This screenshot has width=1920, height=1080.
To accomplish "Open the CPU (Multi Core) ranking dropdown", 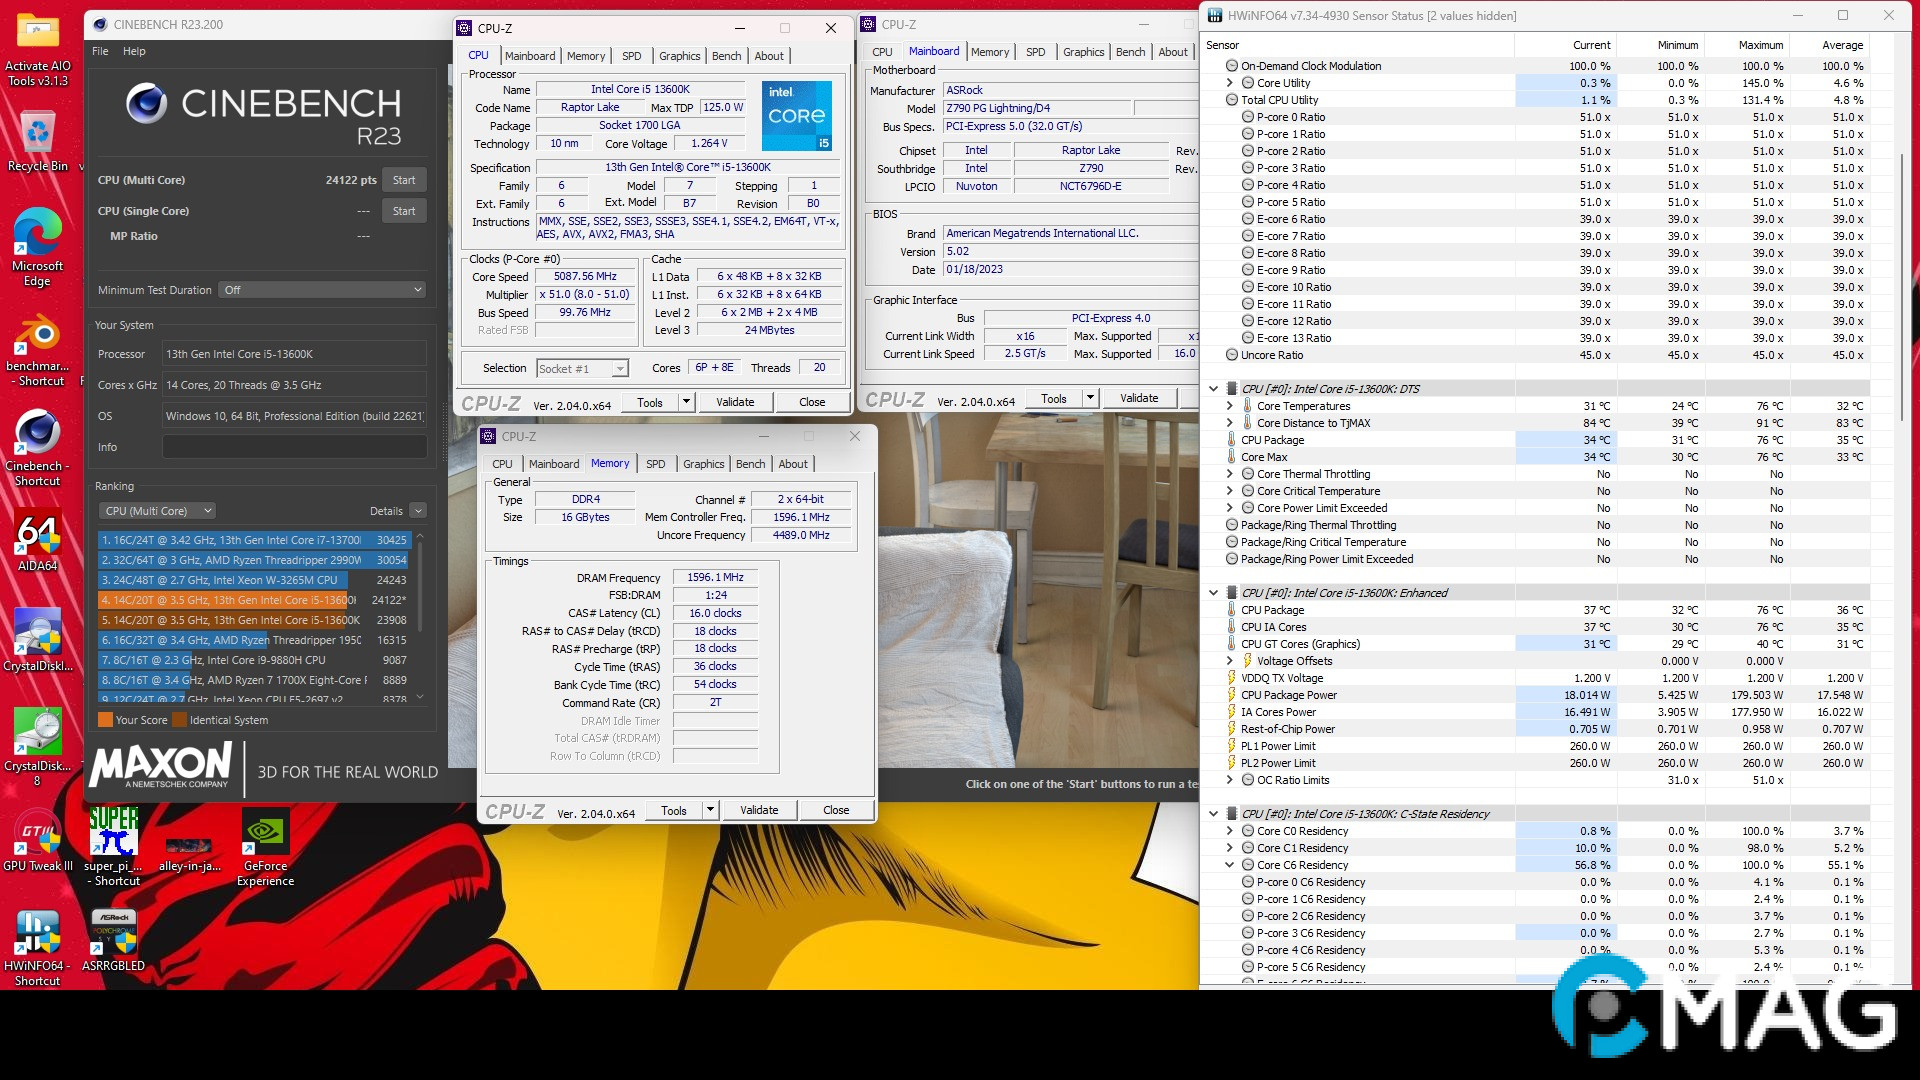I will pos(159,511).
